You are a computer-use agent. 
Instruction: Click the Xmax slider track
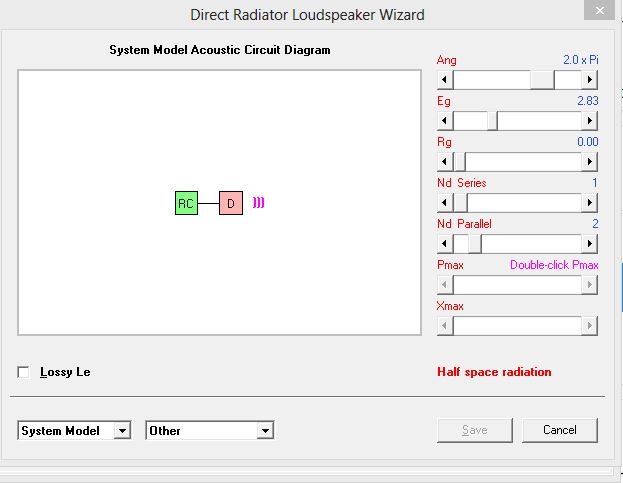pos(517,326)
